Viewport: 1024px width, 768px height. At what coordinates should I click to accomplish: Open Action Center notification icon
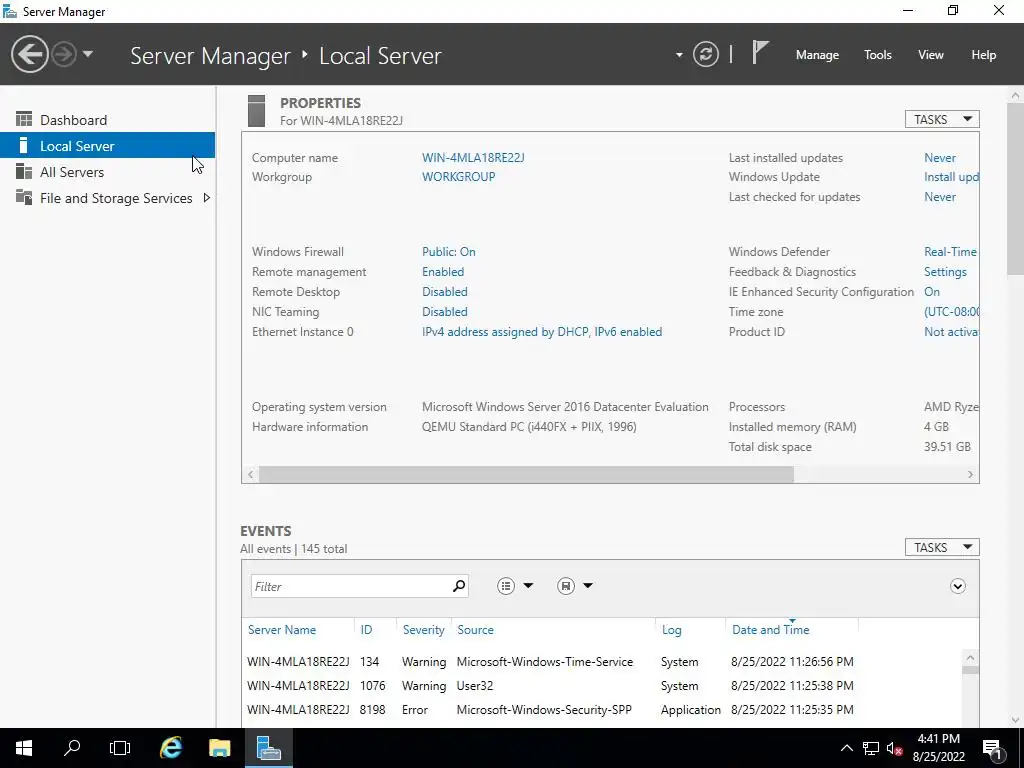point(993,748)
